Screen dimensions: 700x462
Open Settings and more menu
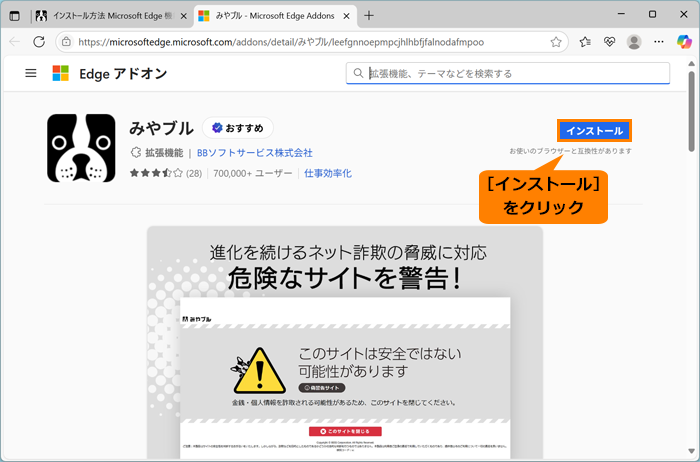[x=658, y=42]
